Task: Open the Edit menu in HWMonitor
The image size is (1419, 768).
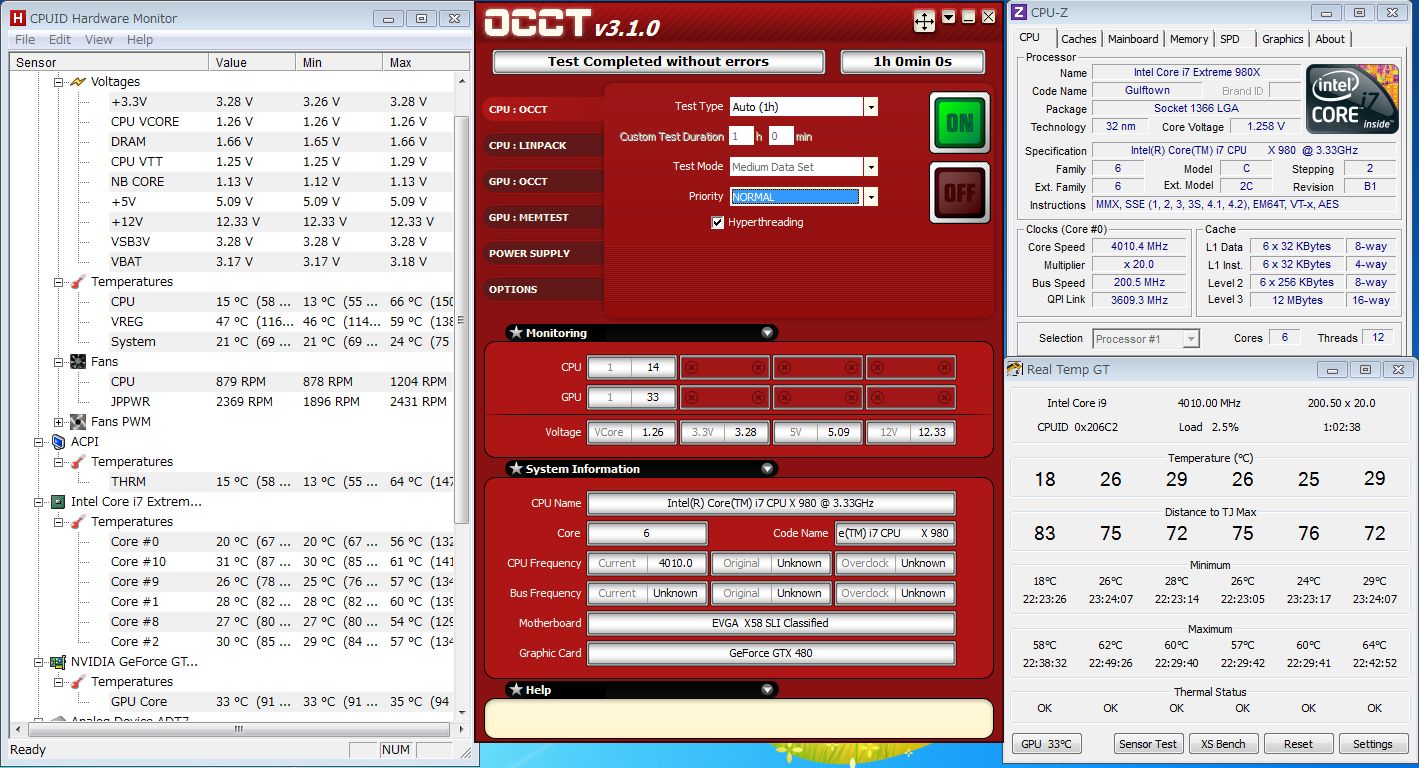Action: (60, 40)
